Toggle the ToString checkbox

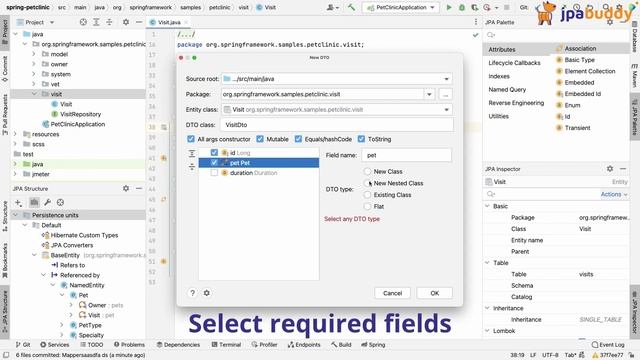pos(361,139)
